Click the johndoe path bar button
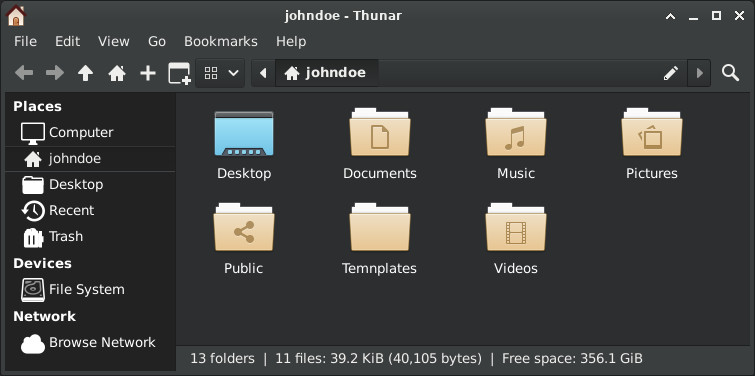This screenshot has width=755, height=376. point(326,73)
